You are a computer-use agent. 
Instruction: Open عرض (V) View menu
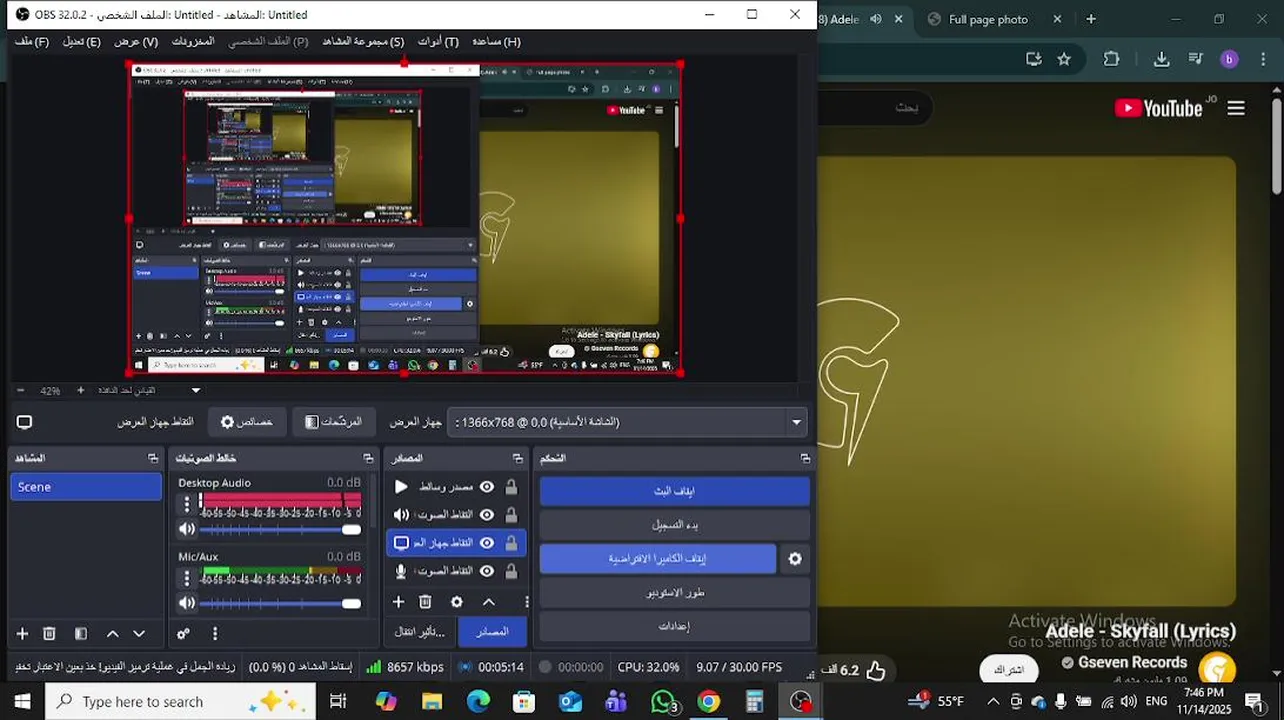[x=136, y=41]
